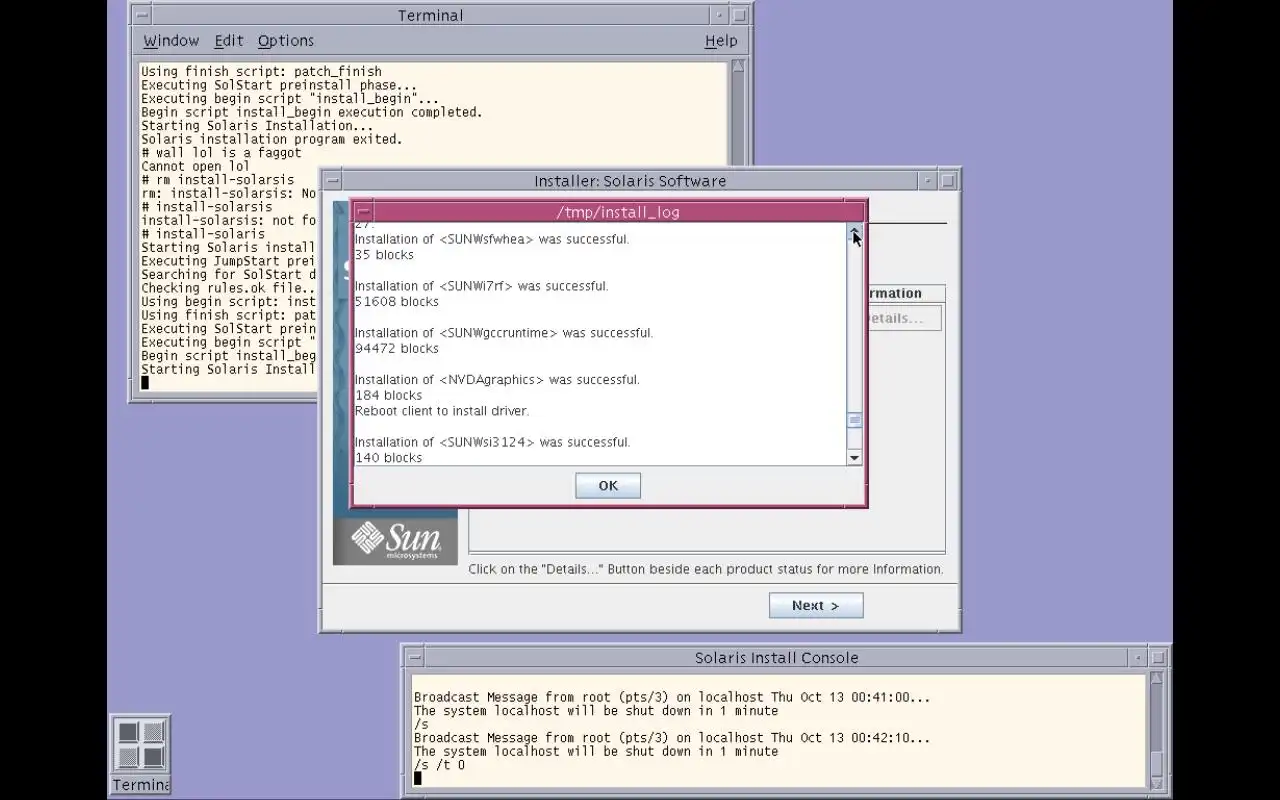Click the "Reboot client to install driver." line
The height and width of the screenshot is (800, 1280).
point(442,411)
